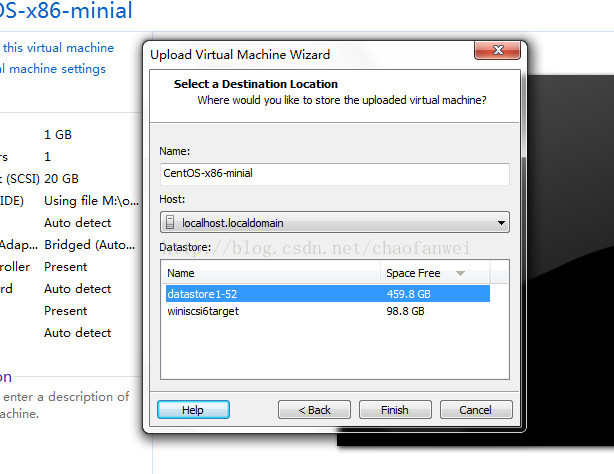The width and height of the screenshot is (614, 474).
Task: Select the 1 GB memory value
Action: 58,135
